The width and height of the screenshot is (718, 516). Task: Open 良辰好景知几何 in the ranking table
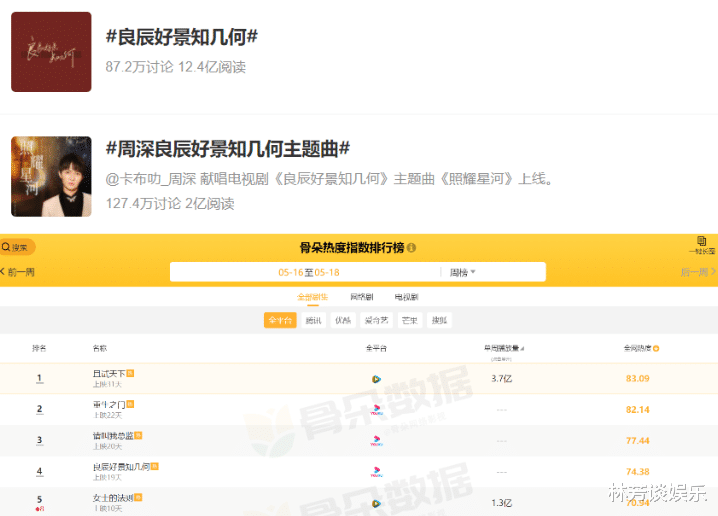click(121, 467)
